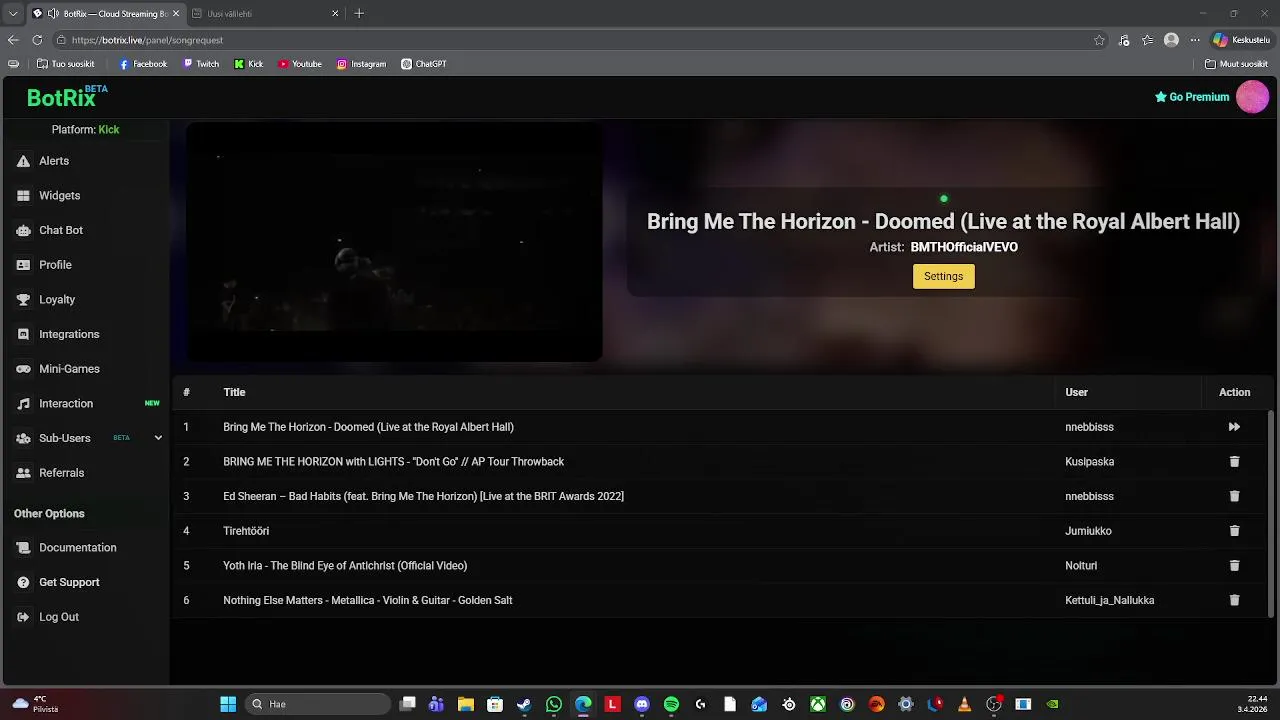Click Get Support in sidebar
The width and height of the screenshot is (1280, 720).
pos(69,582)
